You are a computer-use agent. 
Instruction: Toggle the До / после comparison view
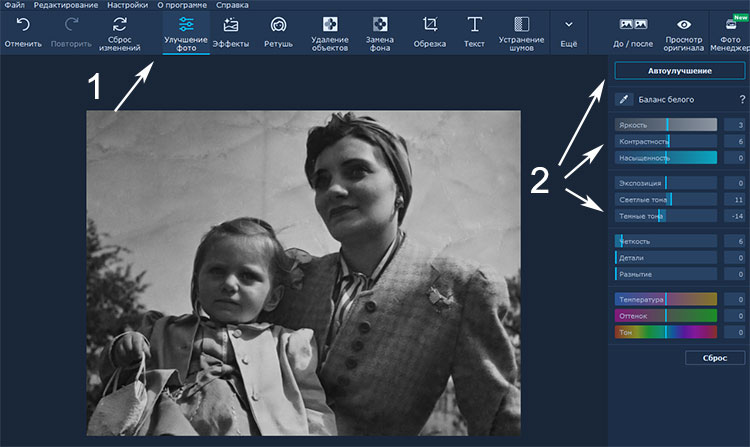(633, 33)
